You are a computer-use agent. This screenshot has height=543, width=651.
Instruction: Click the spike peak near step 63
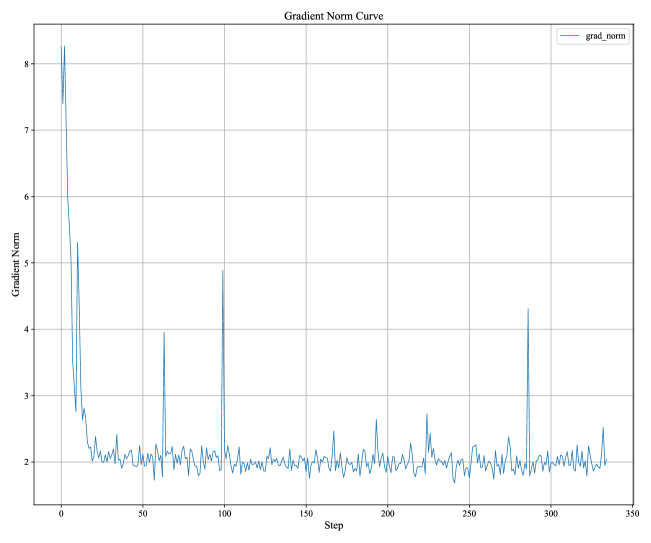pyautogui.click(x=164, y=332)
